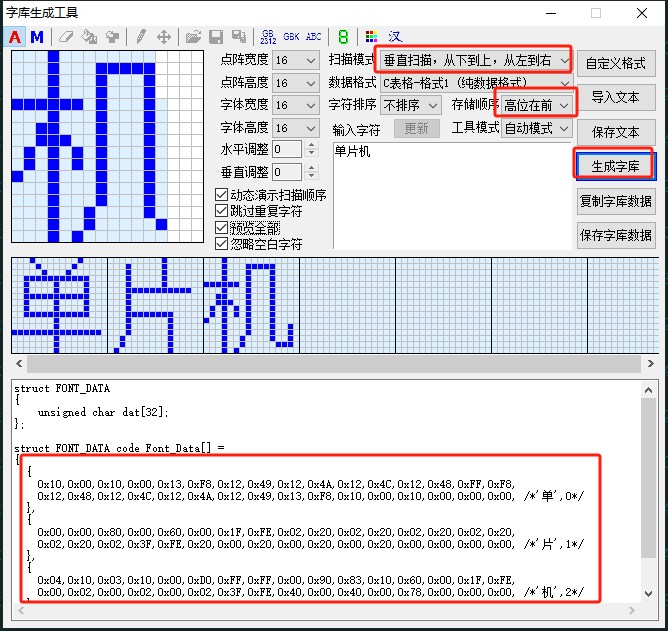The image size is (668, 631).
Task: Click the save-all double disk icon
Action: (x=239, y=37)
